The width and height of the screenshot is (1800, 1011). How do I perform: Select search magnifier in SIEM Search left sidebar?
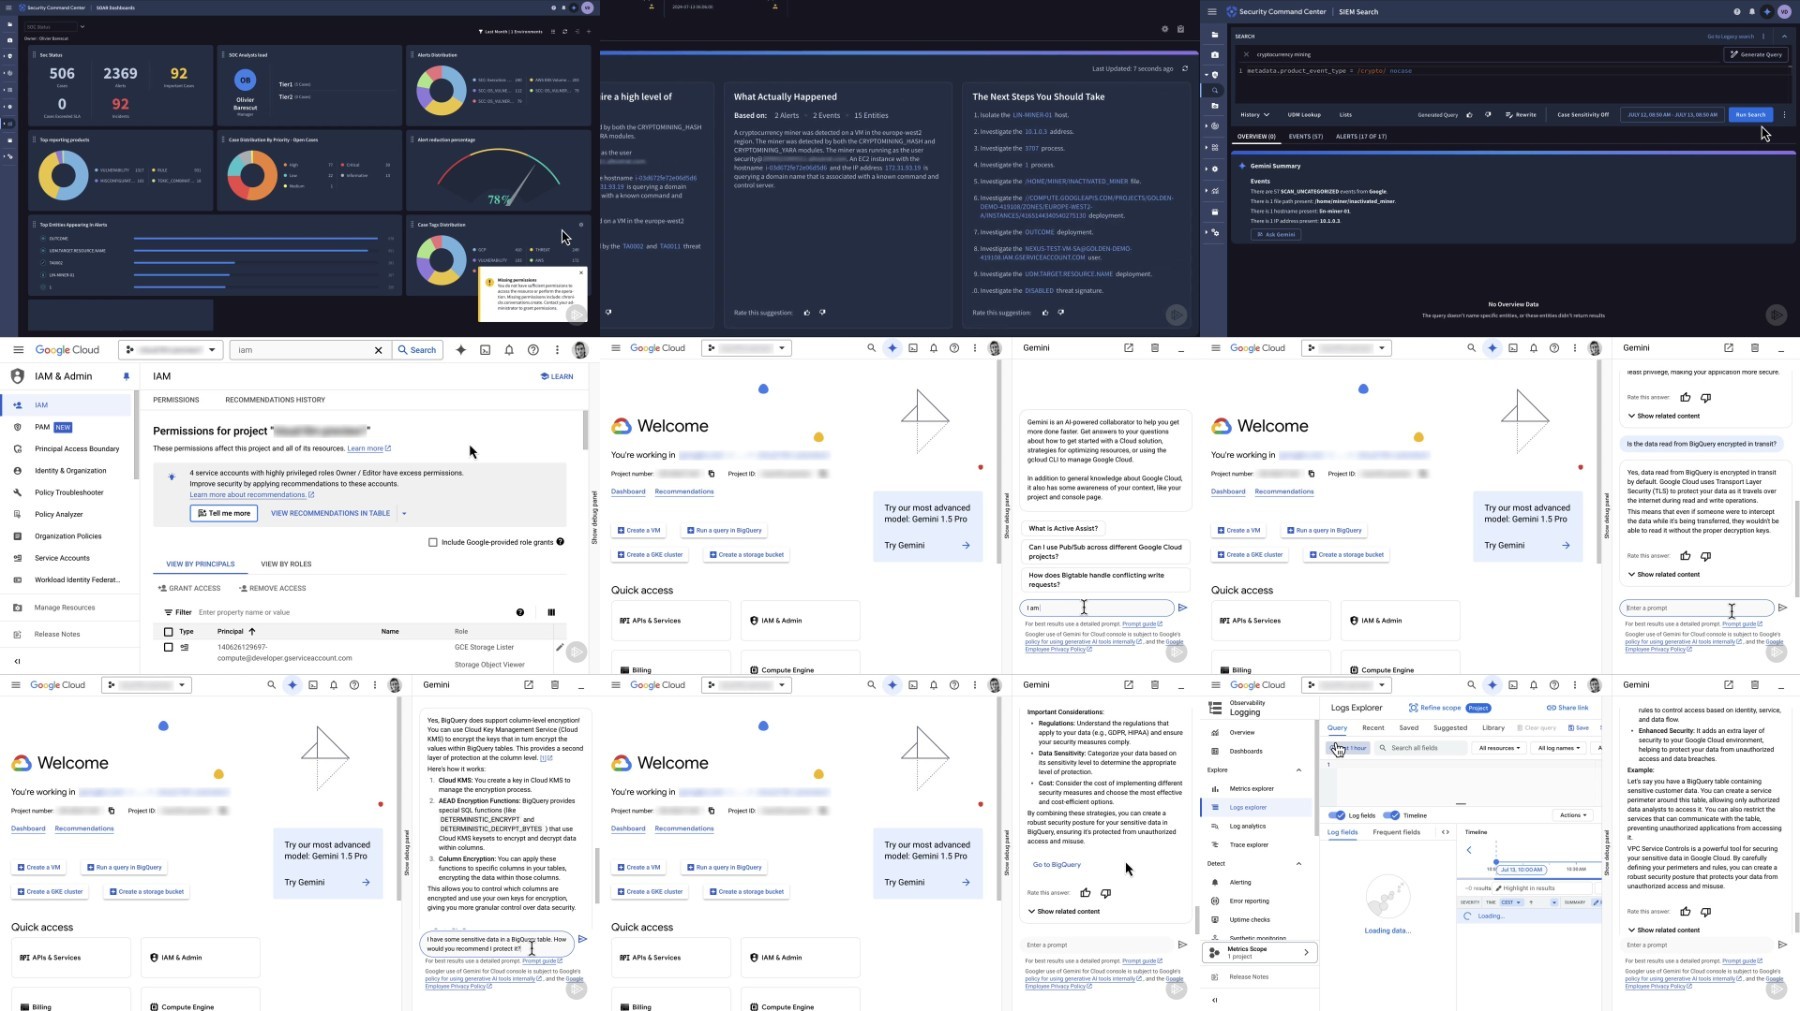[x=1215, y=90]
